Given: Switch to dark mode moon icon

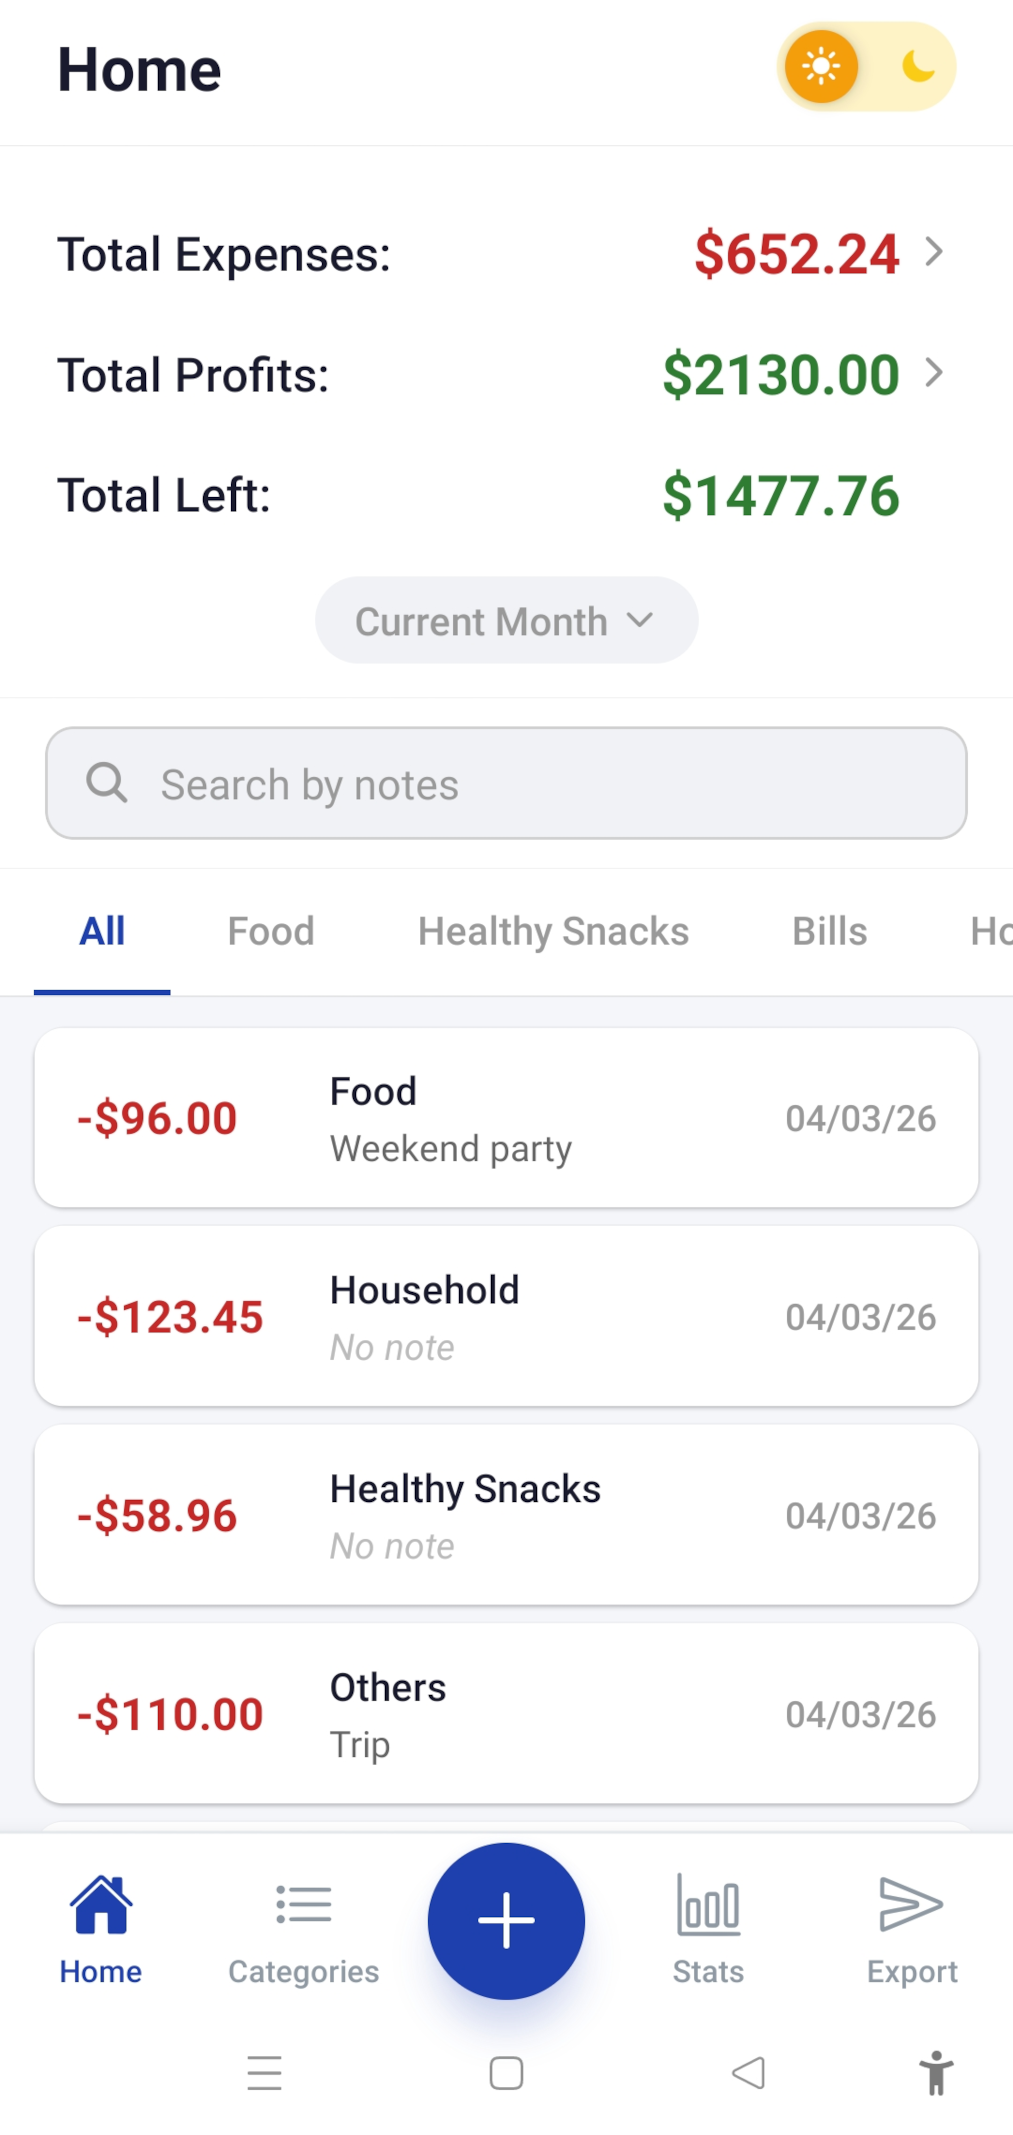Looking at the screenshot, I should pyautogui.click(x=918, y=67).
